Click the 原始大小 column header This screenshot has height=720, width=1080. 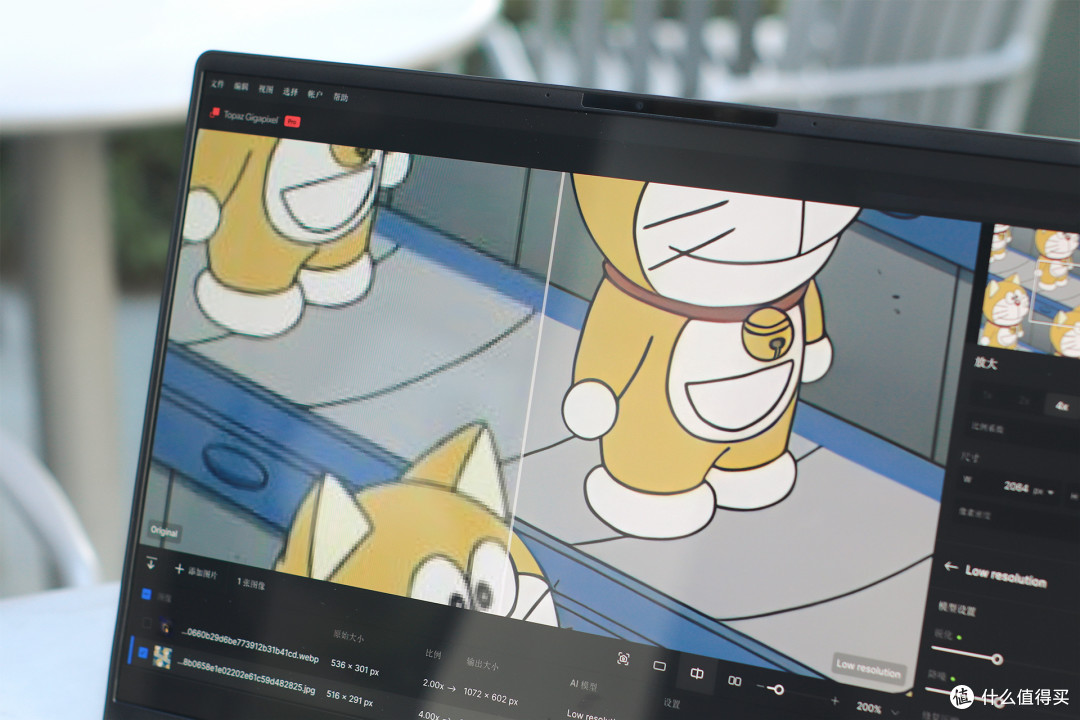pos(349,636)
